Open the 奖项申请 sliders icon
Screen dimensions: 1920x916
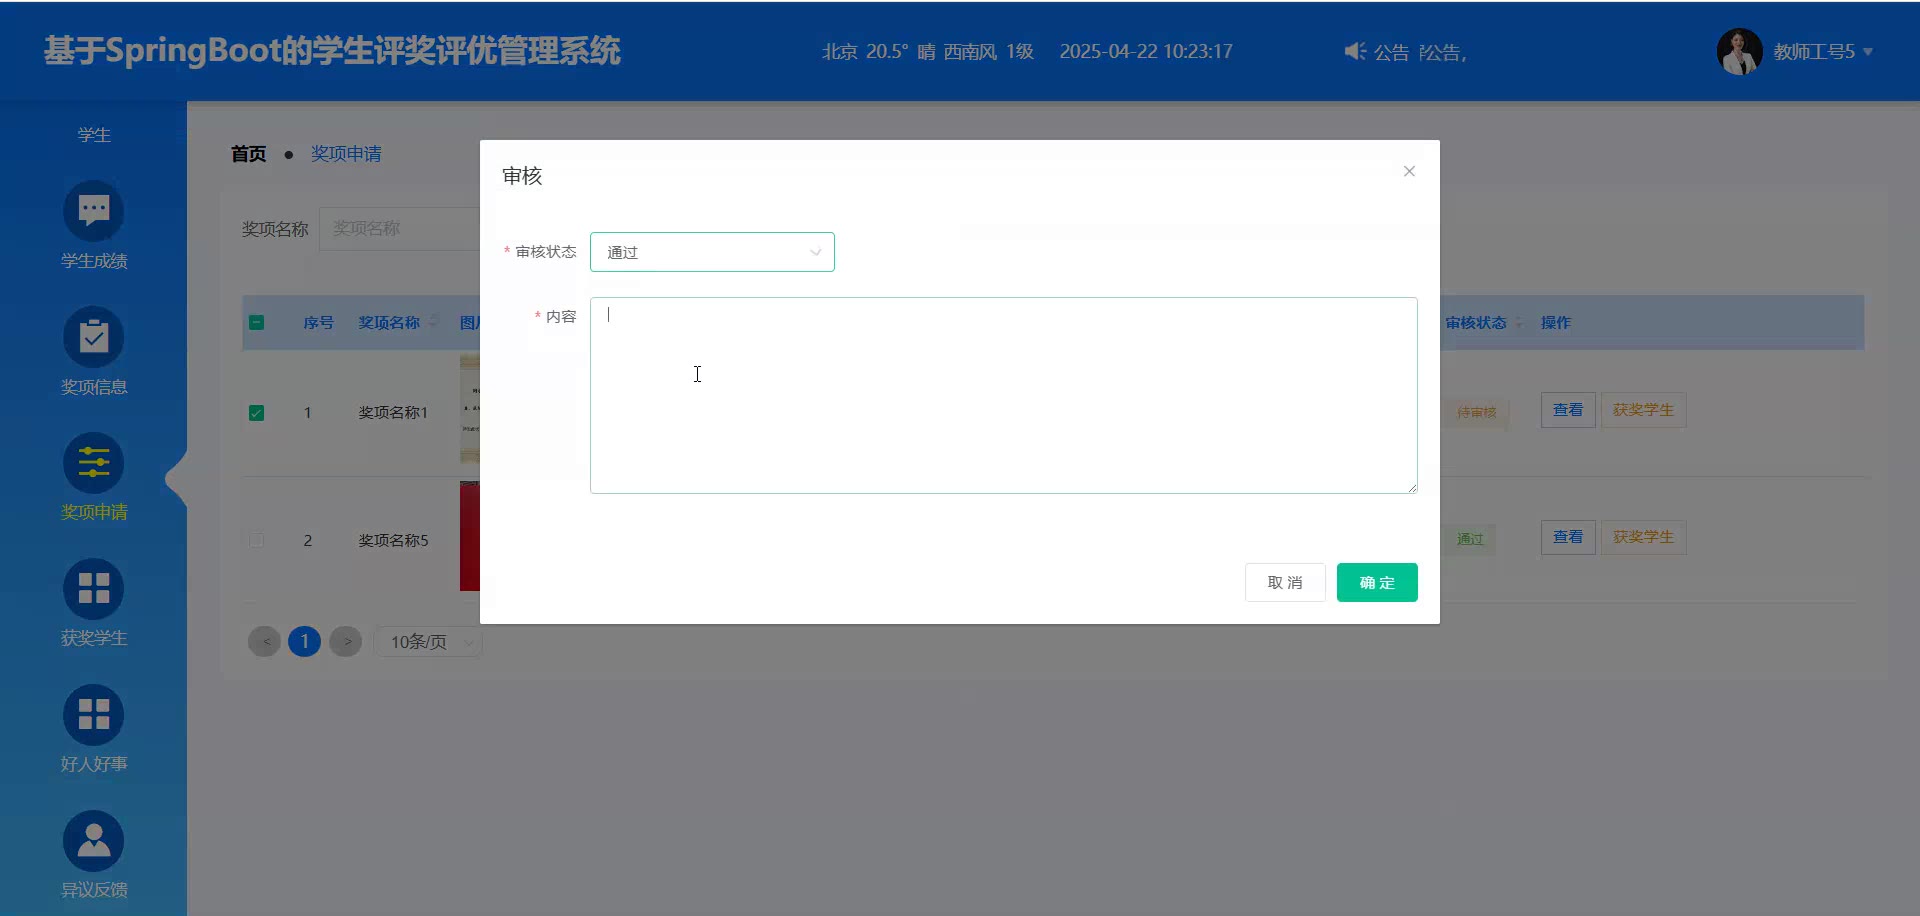point(94,463)
